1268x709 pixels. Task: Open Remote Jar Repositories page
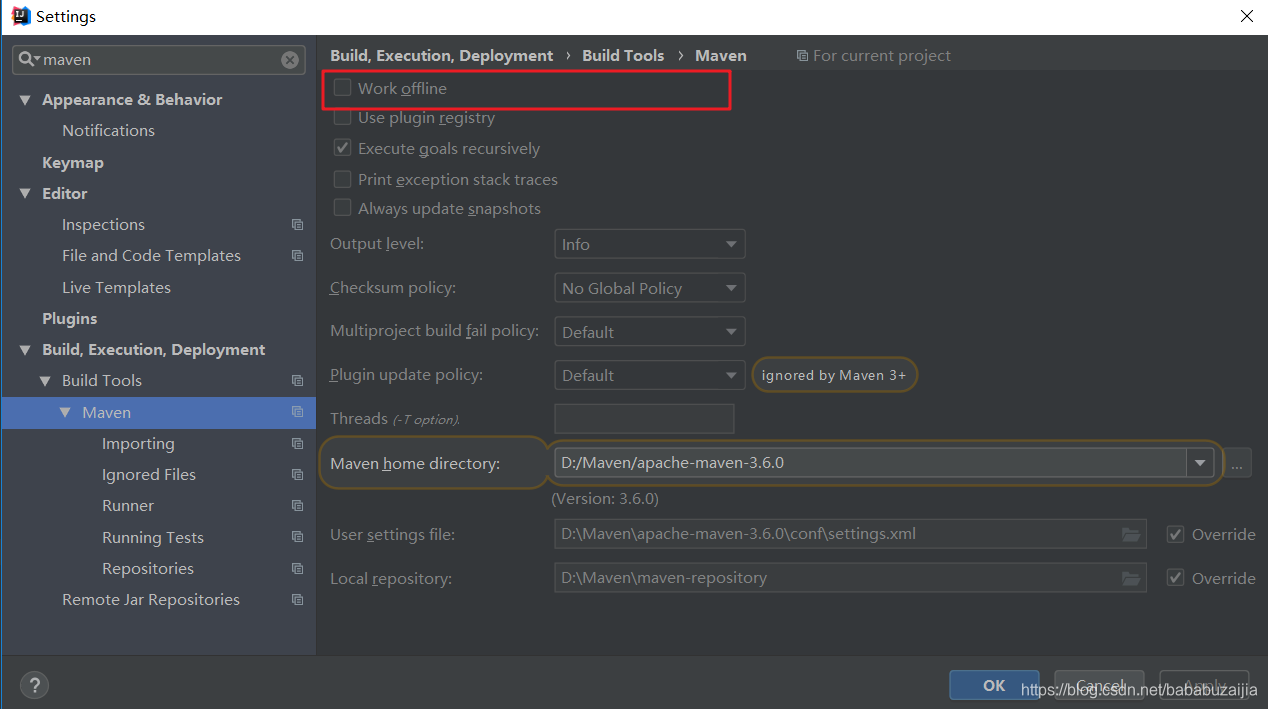tap(151, 600)
